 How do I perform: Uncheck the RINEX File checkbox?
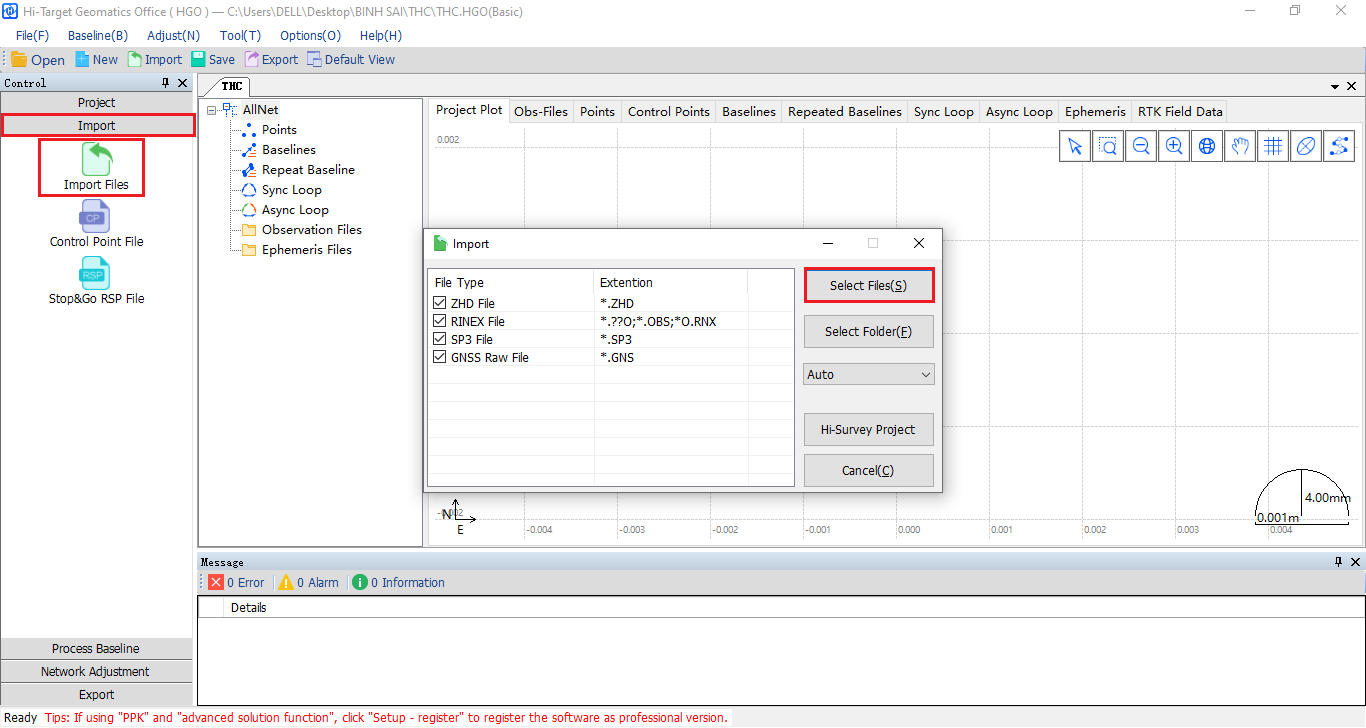[x=440, y=321]
